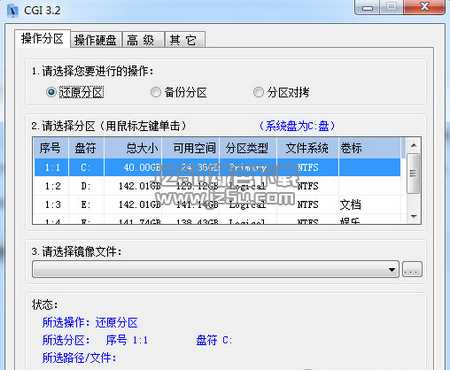Select the 还原分区 radio option
This screenshot has height=370, width=450.
click(75, 92)
